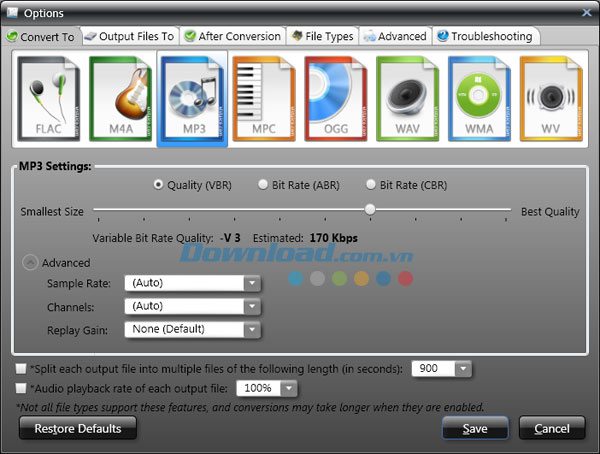Enable split output file into multiple files
This screenshot has width=600, height=454.
pos(21,368)
